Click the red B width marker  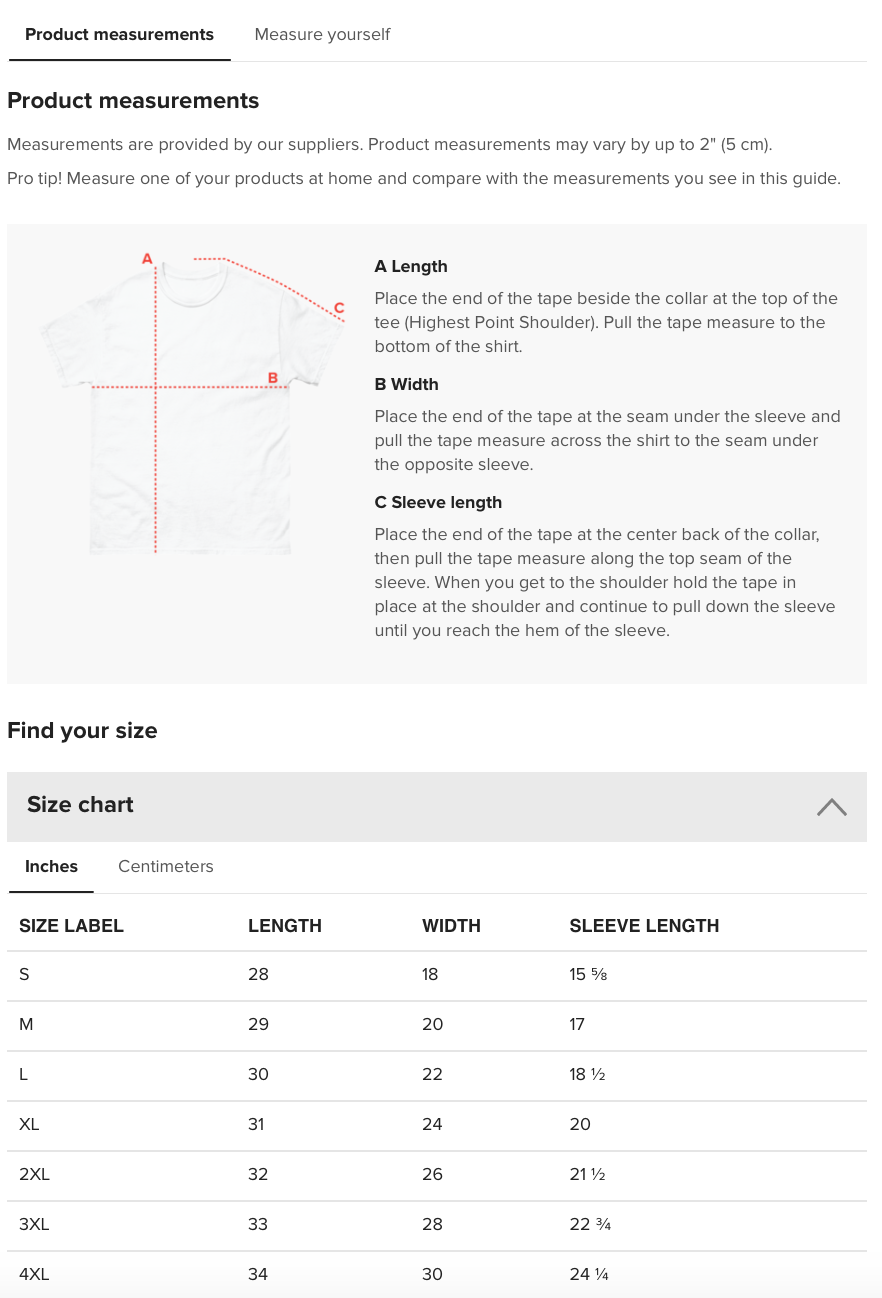[272, 378]
